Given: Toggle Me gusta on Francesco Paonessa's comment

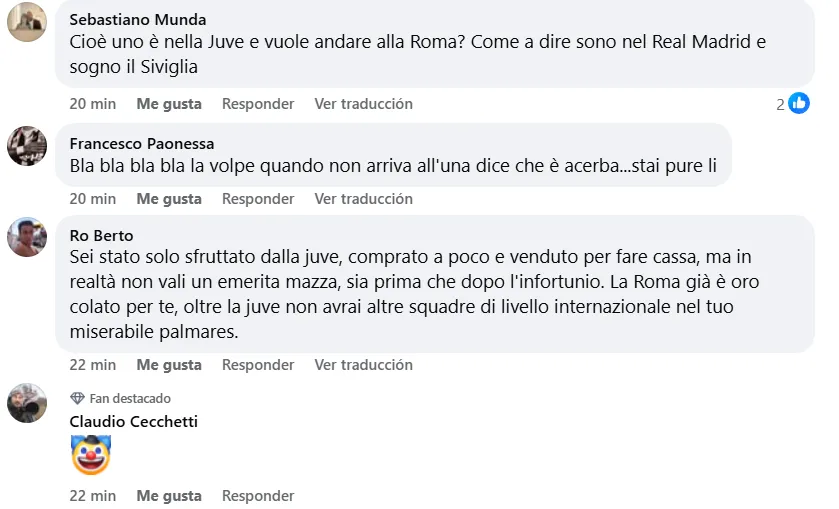Looking at the screenshot, I should [169, 199].
